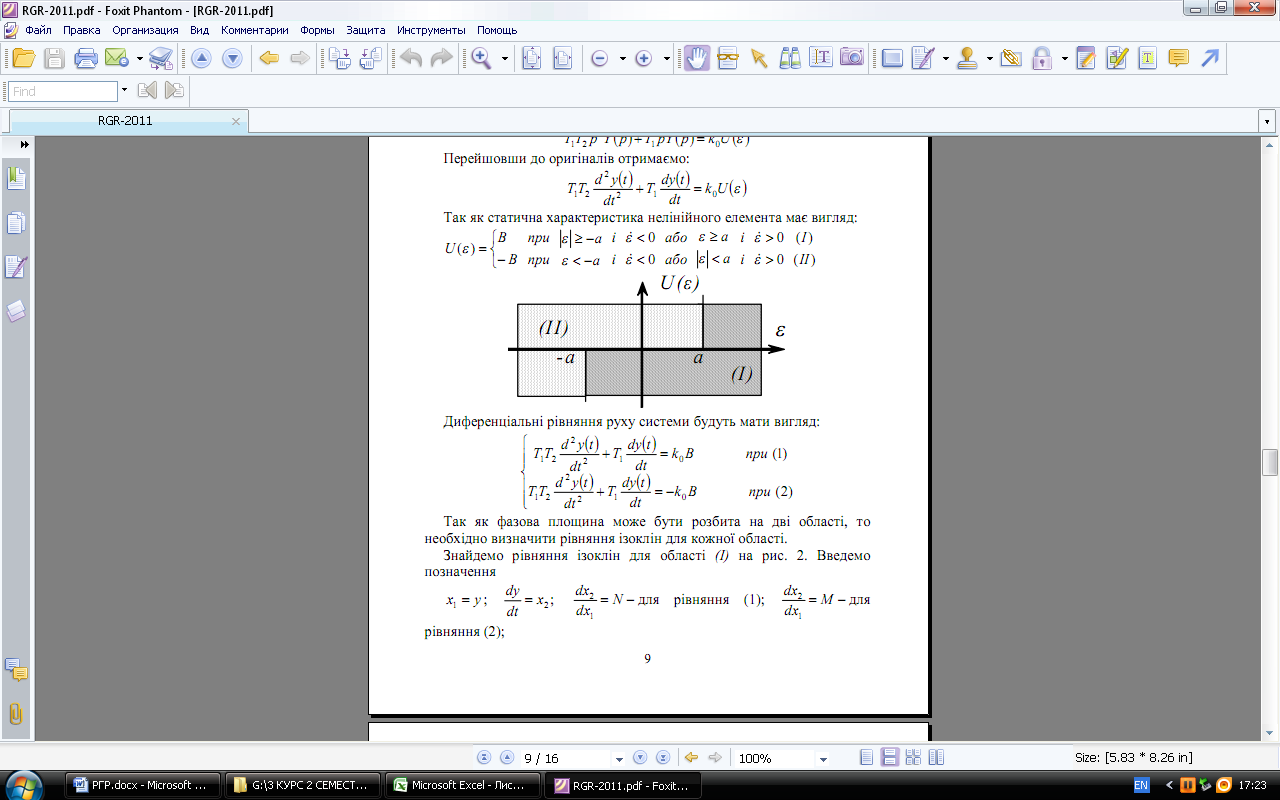Screen dimensions: 1280x800
Task: Open the Pages thumbnails panel icon
Action: pos(16,223)
